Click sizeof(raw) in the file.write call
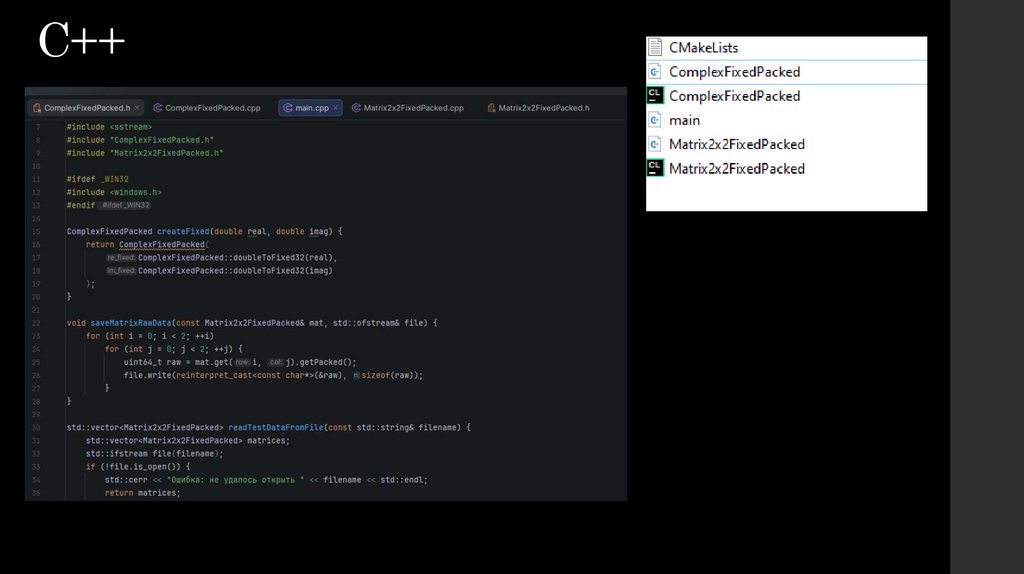The image size is (1024, 574). coord(389,375)
